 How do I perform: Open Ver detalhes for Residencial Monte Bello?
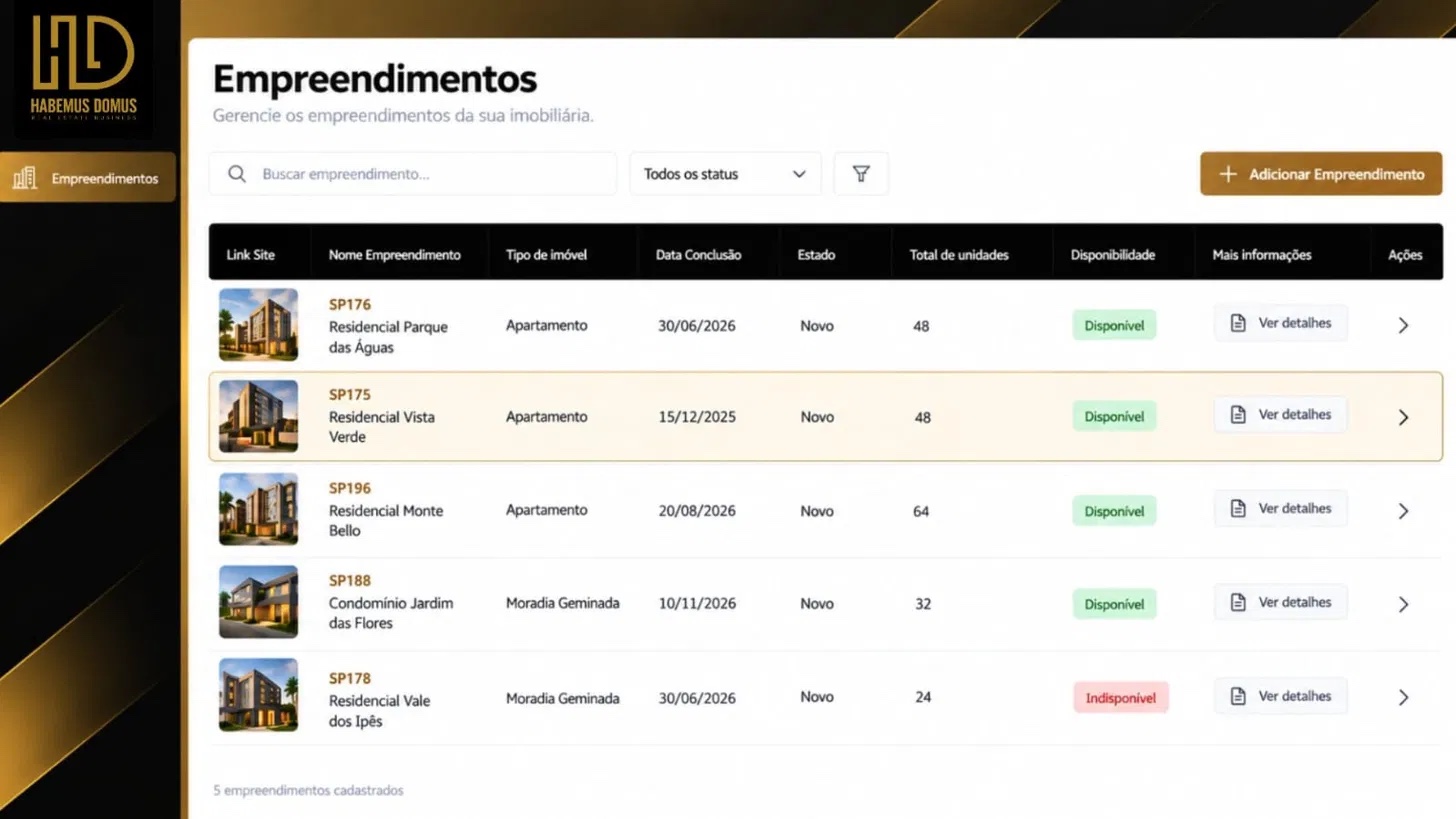(1281, 508)
